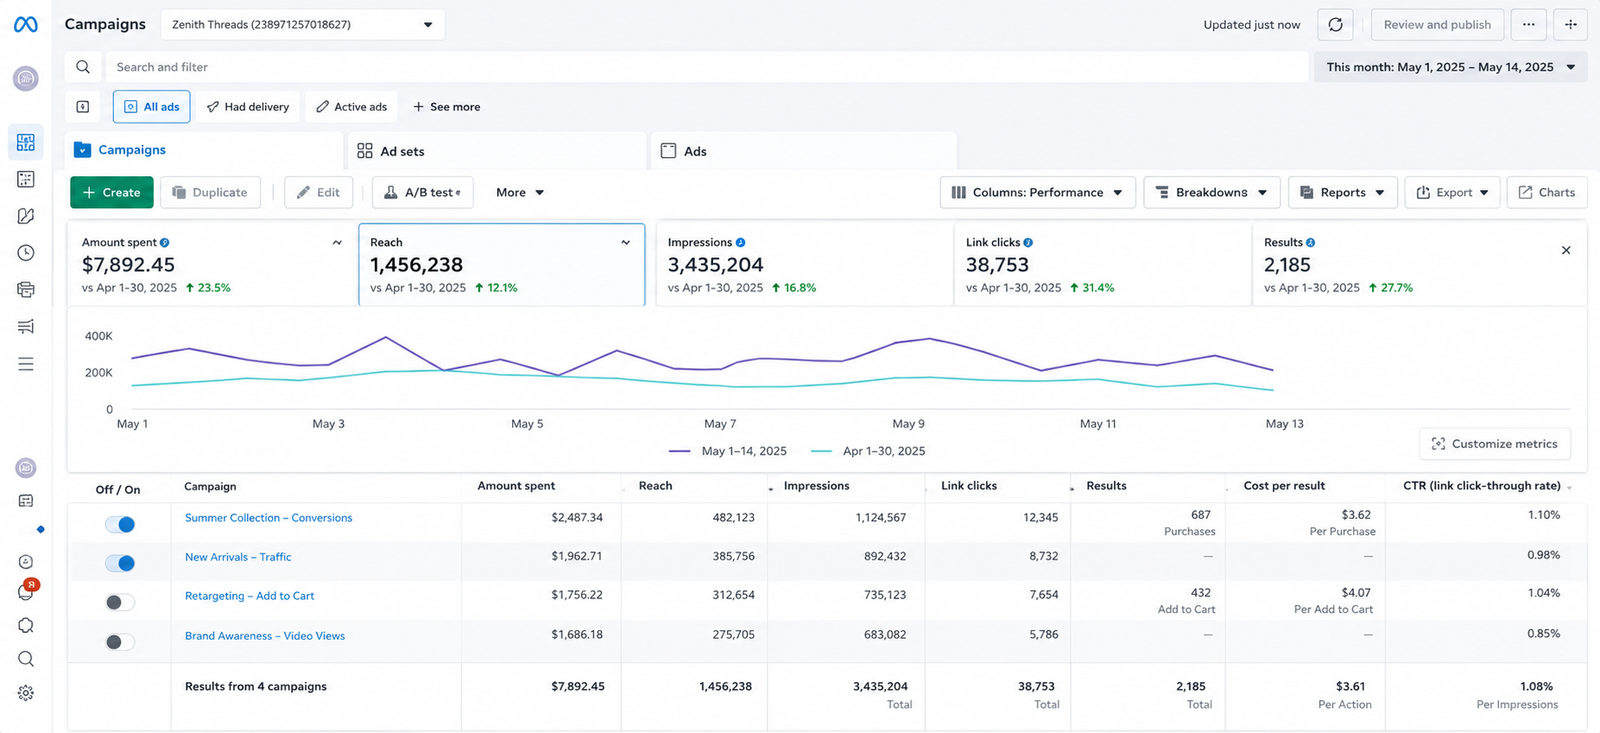Viewport: 1600px width, 733px height.
Task: Open New Arrivals – Traffic campaign link
Action: point(238,557)
